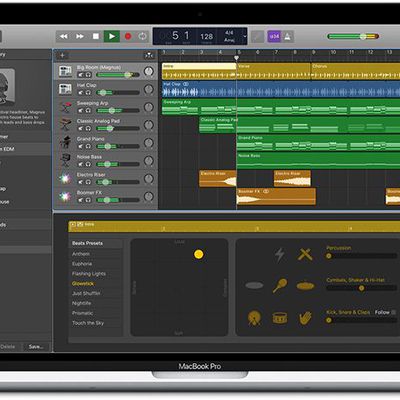400x400 pixels.
Task: Choose the Just Shufflin beat preset
Action: coord(86,293)
